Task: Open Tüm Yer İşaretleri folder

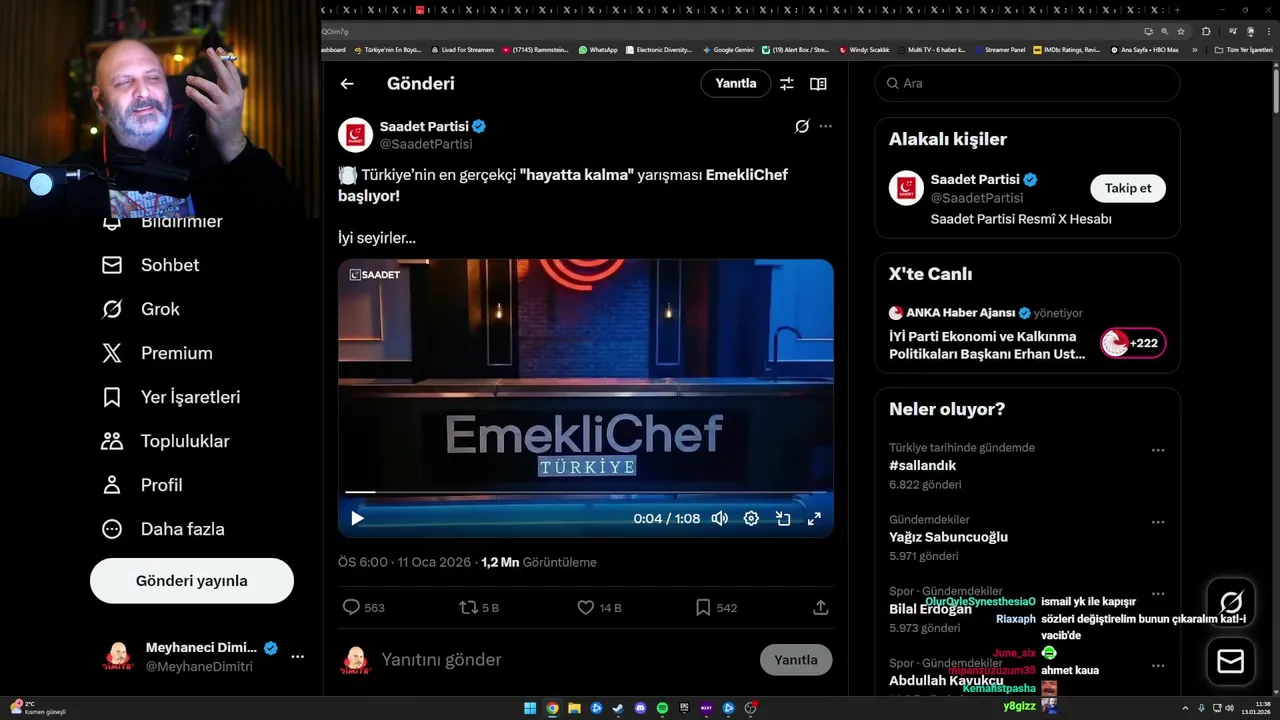Action: (1243, 49)
